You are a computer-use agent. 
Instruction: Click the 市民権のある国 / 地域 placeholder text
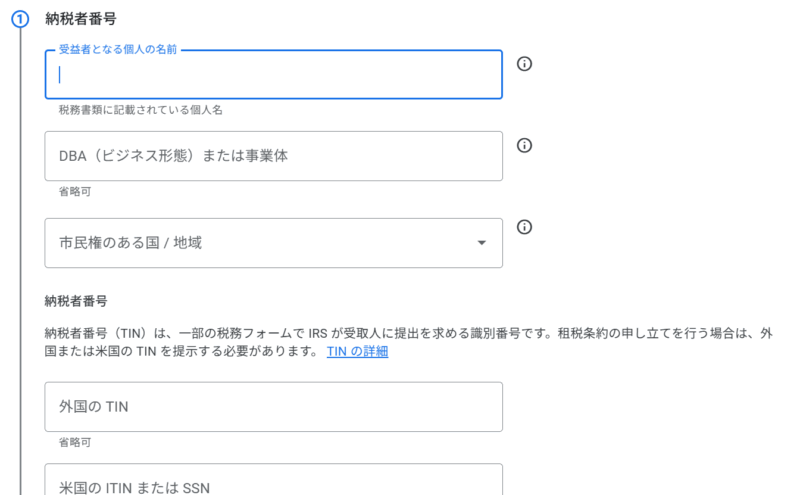point(130,243)
